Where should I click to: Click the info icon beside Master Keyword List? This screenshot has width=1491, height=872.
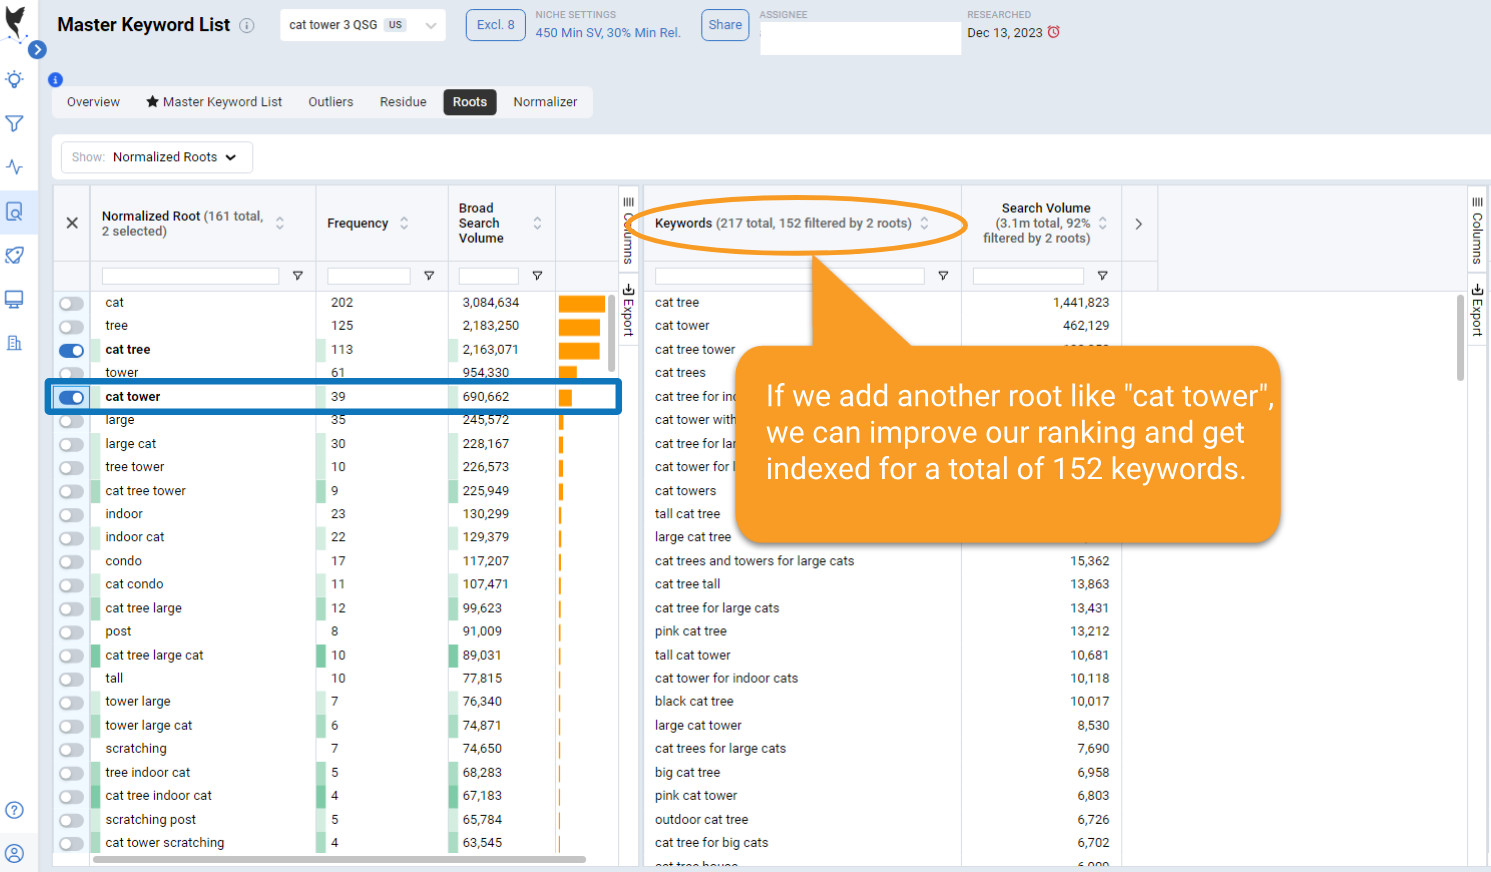point(247,26)
